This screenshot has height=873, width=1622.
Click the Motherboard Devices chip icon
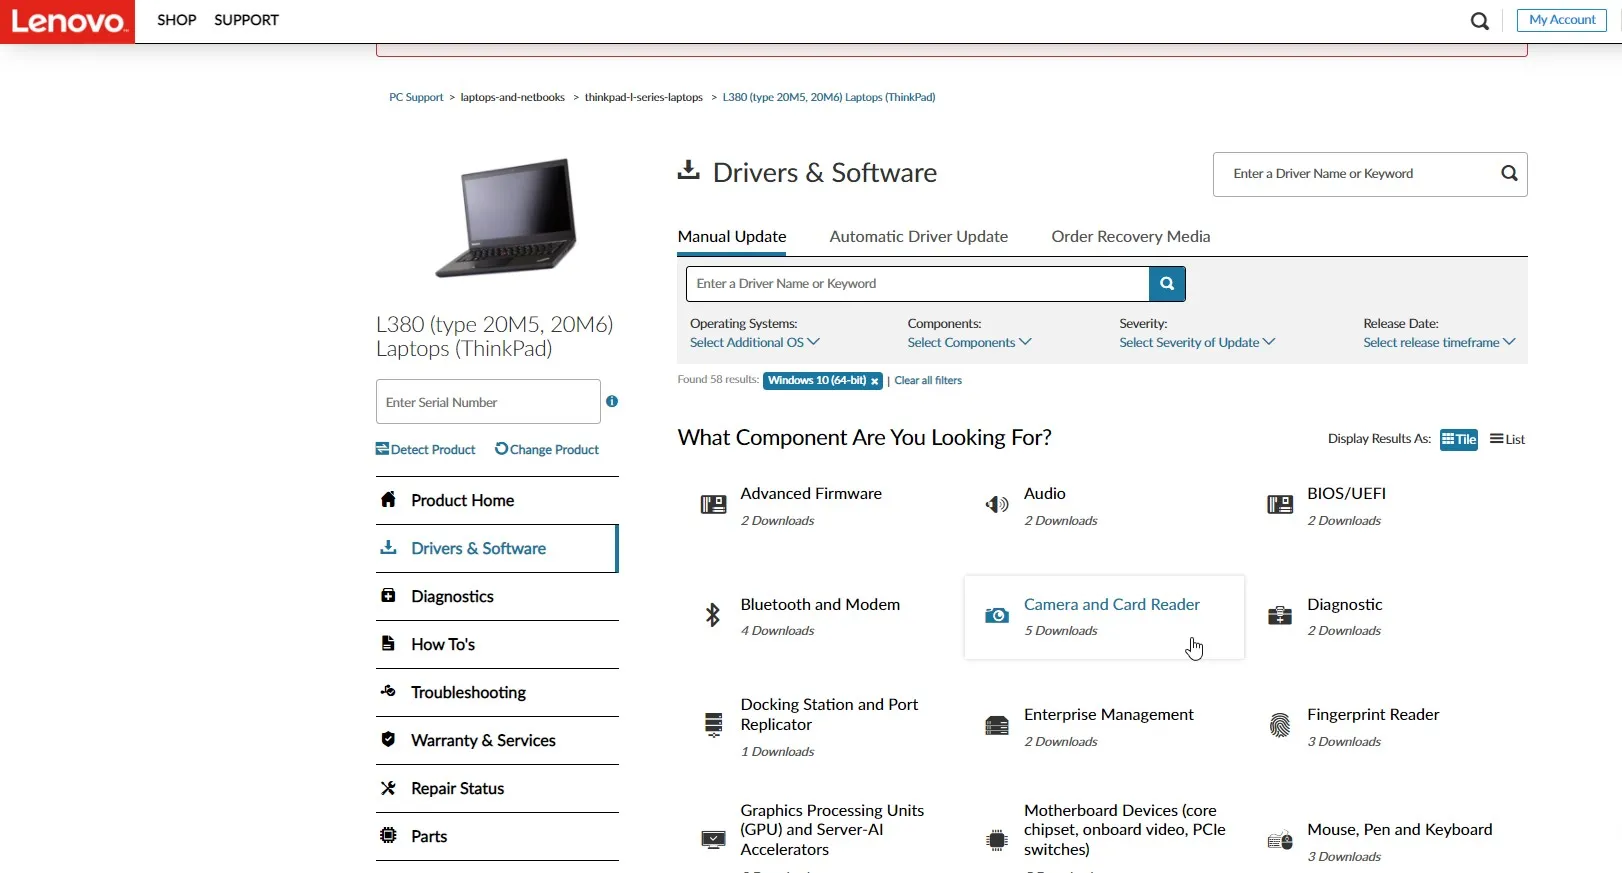[x=997, y=840]
